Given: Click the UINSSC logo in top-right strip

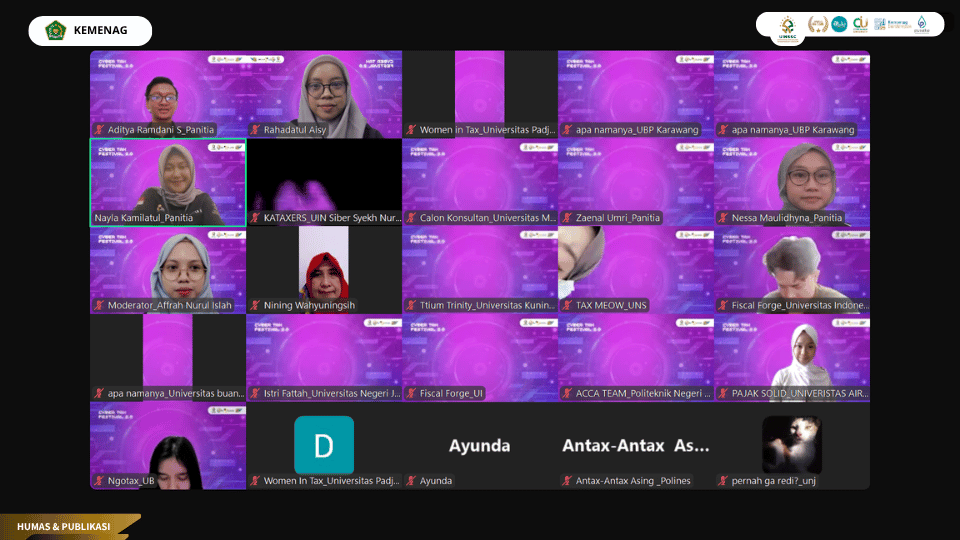Looking at the screenshot, I should point(787,28).
